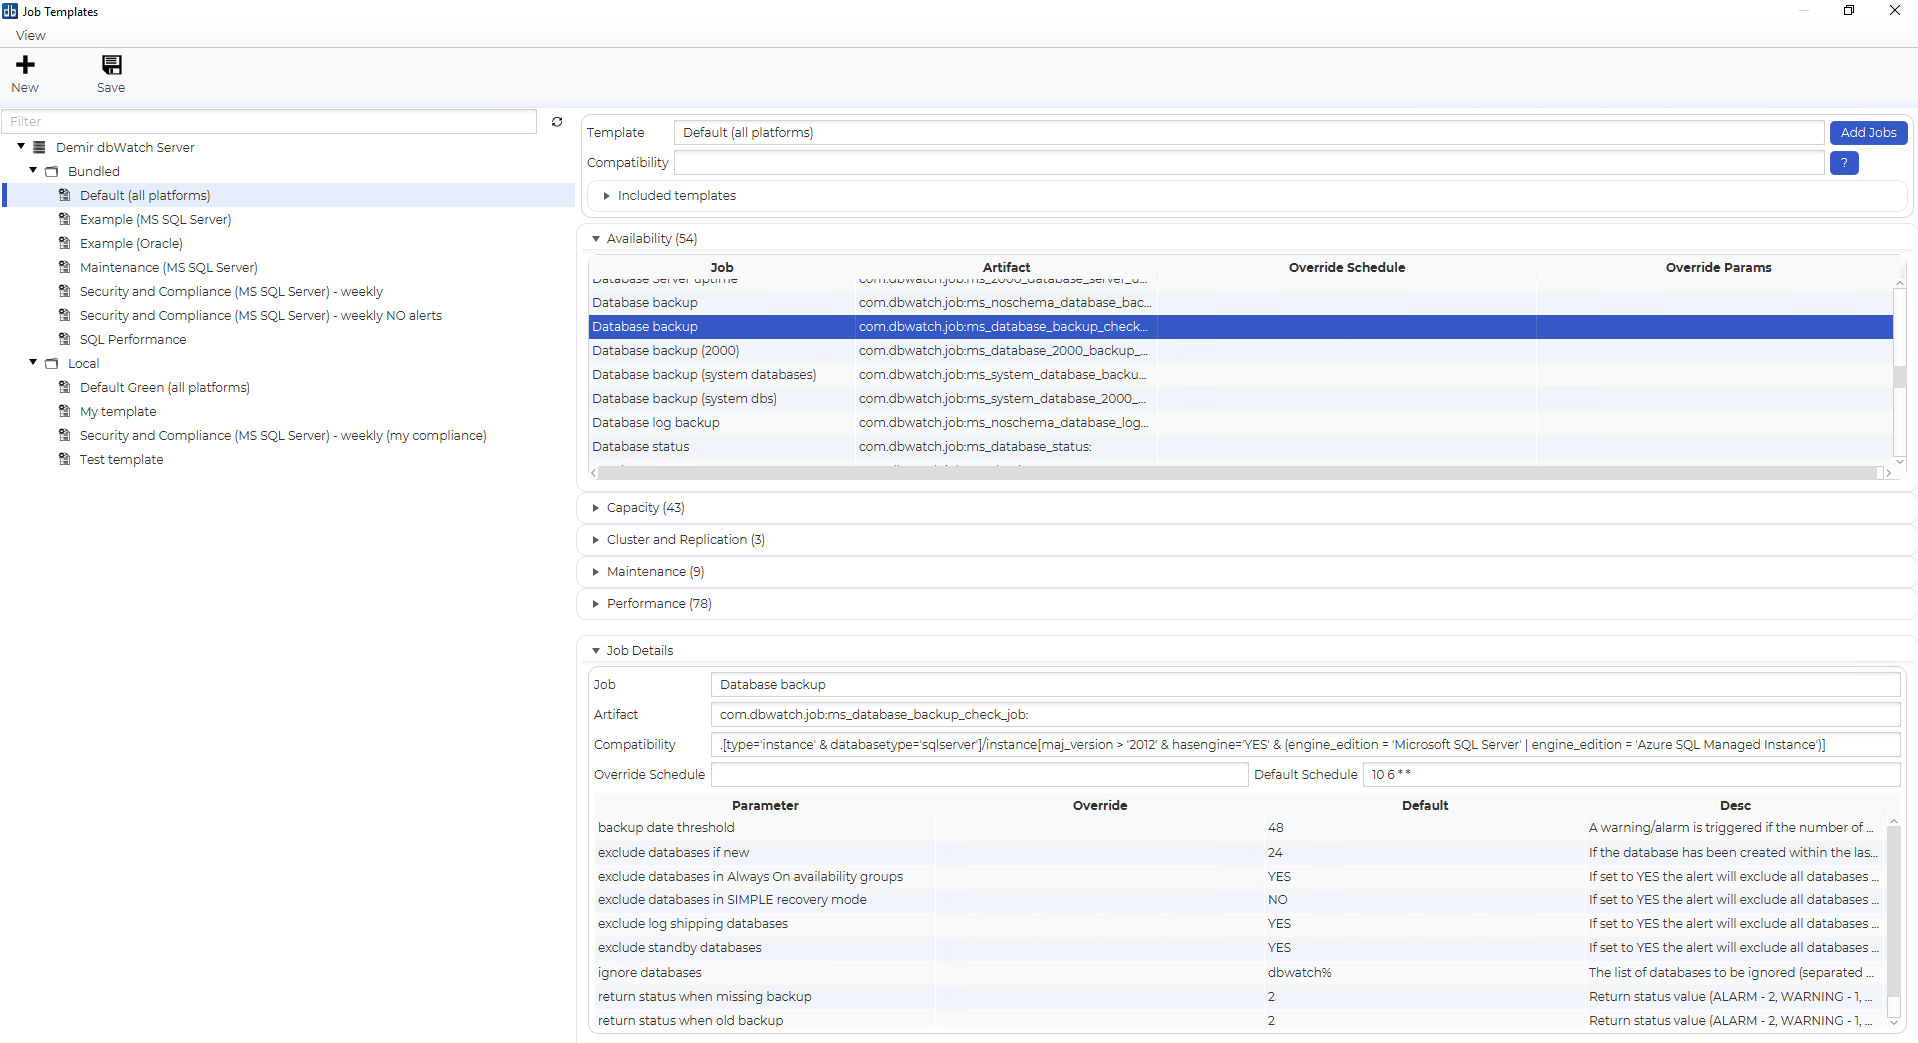The image size is (1918, 1043).
Task: Click the Save disk icon
Action: click(x=111, y=65)
